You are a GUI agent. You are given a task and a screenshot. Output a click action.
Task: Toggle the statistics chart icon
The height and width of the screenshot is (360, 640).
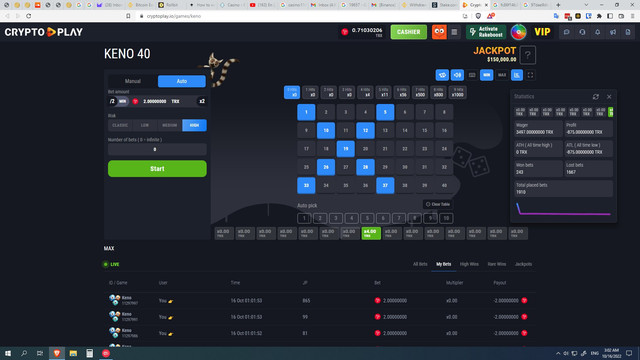click(x=517, y=75)
